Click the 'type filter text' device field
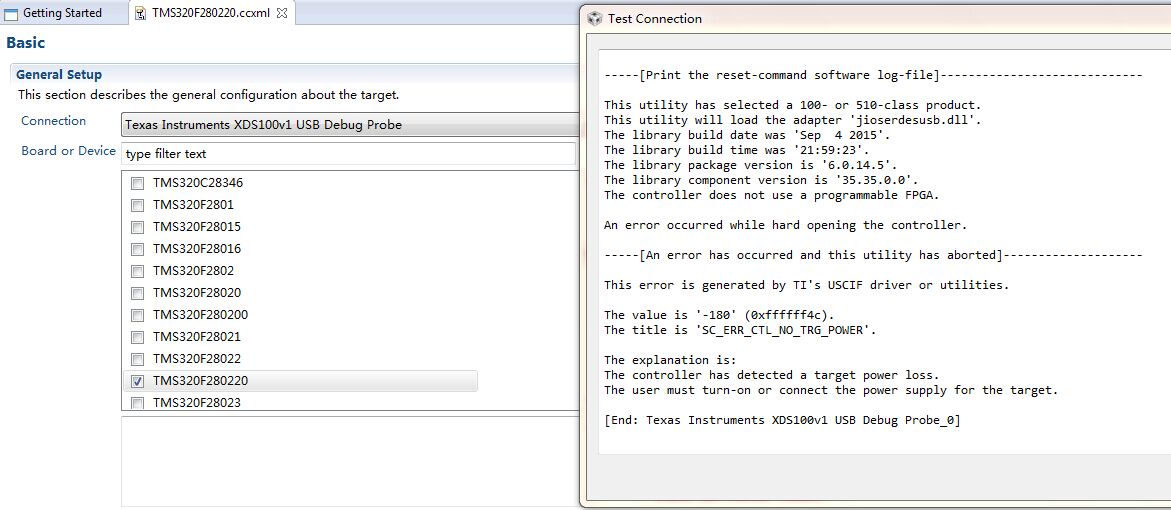 point(348,154)
